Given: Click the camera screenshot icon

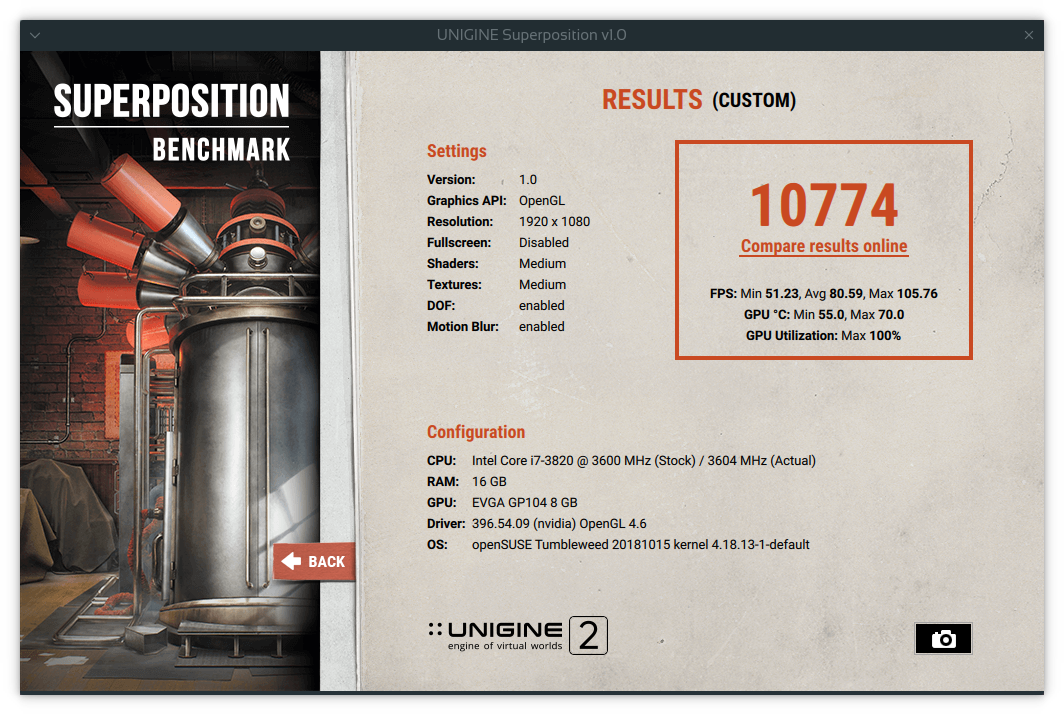Looking at the screenshot, I should tap(943, 639).
